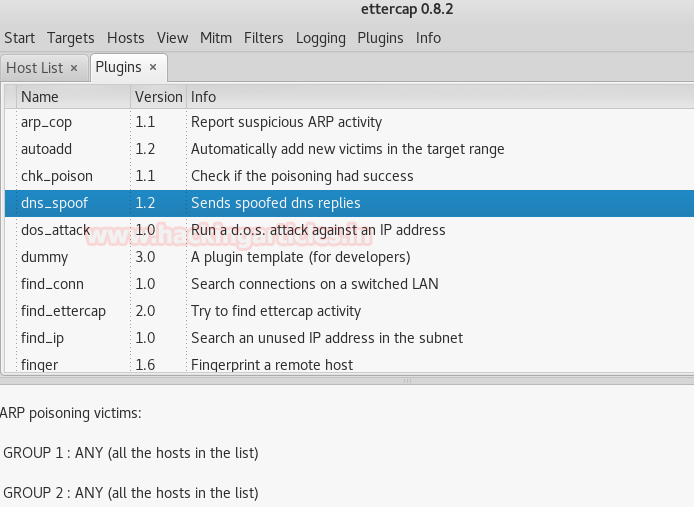This screenshot has width=694, height=507.
Task: Open the Targets menu
Action: (71, 38)
